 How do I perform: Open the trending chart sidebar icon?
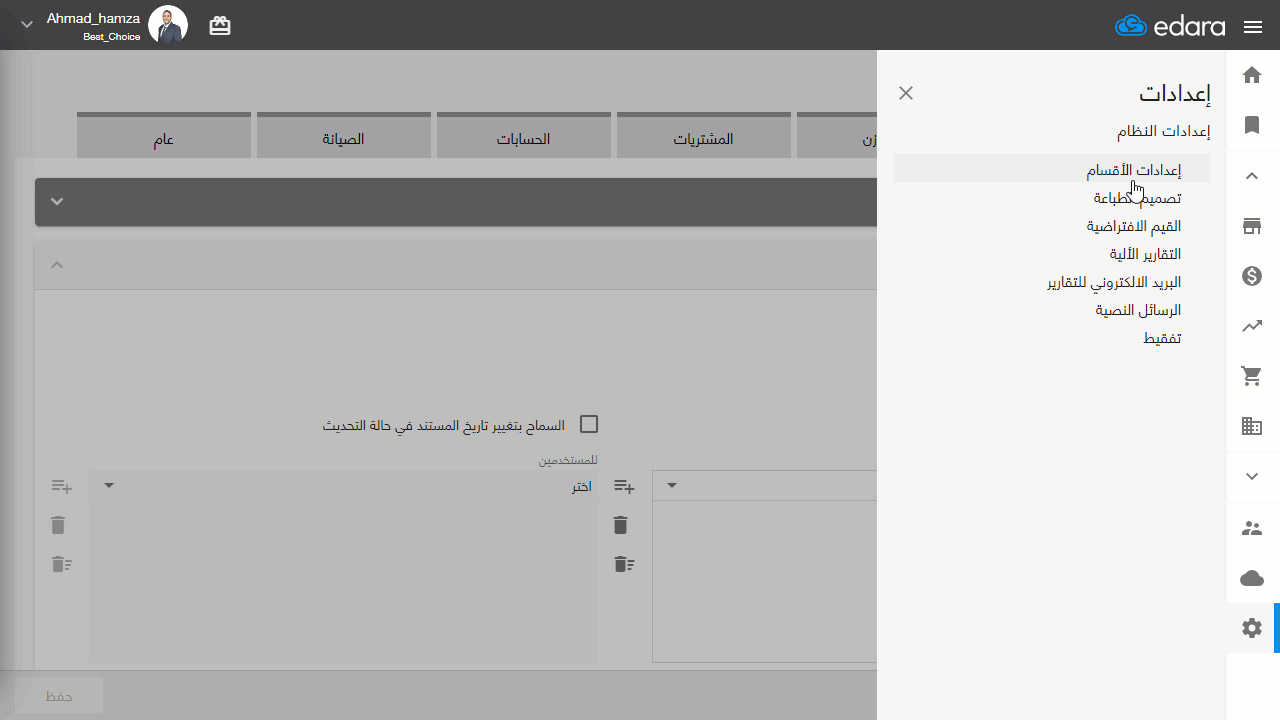[1252, 326]
